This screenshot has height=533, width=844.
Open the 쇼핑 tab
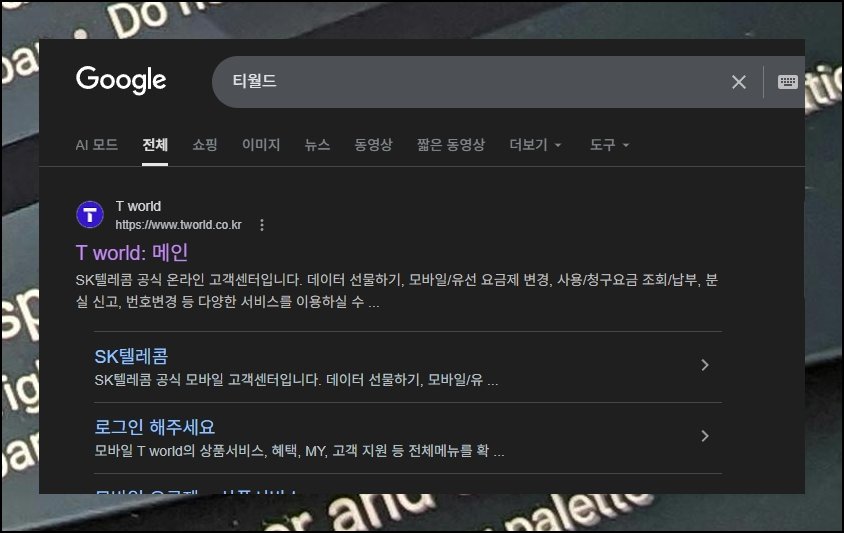tap(205, 145)
